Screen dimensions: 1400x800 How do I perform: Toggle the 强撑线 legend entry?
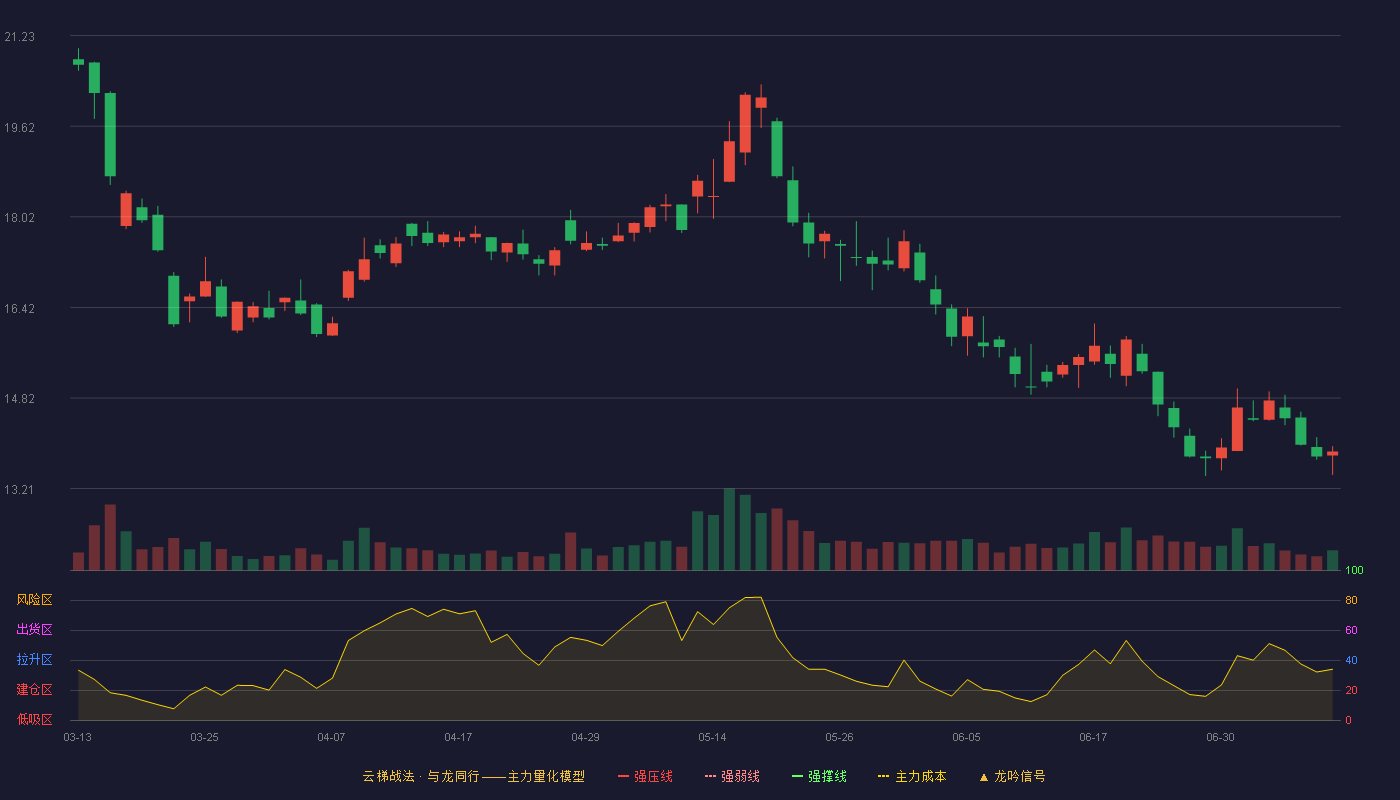[x=819, y=776]
